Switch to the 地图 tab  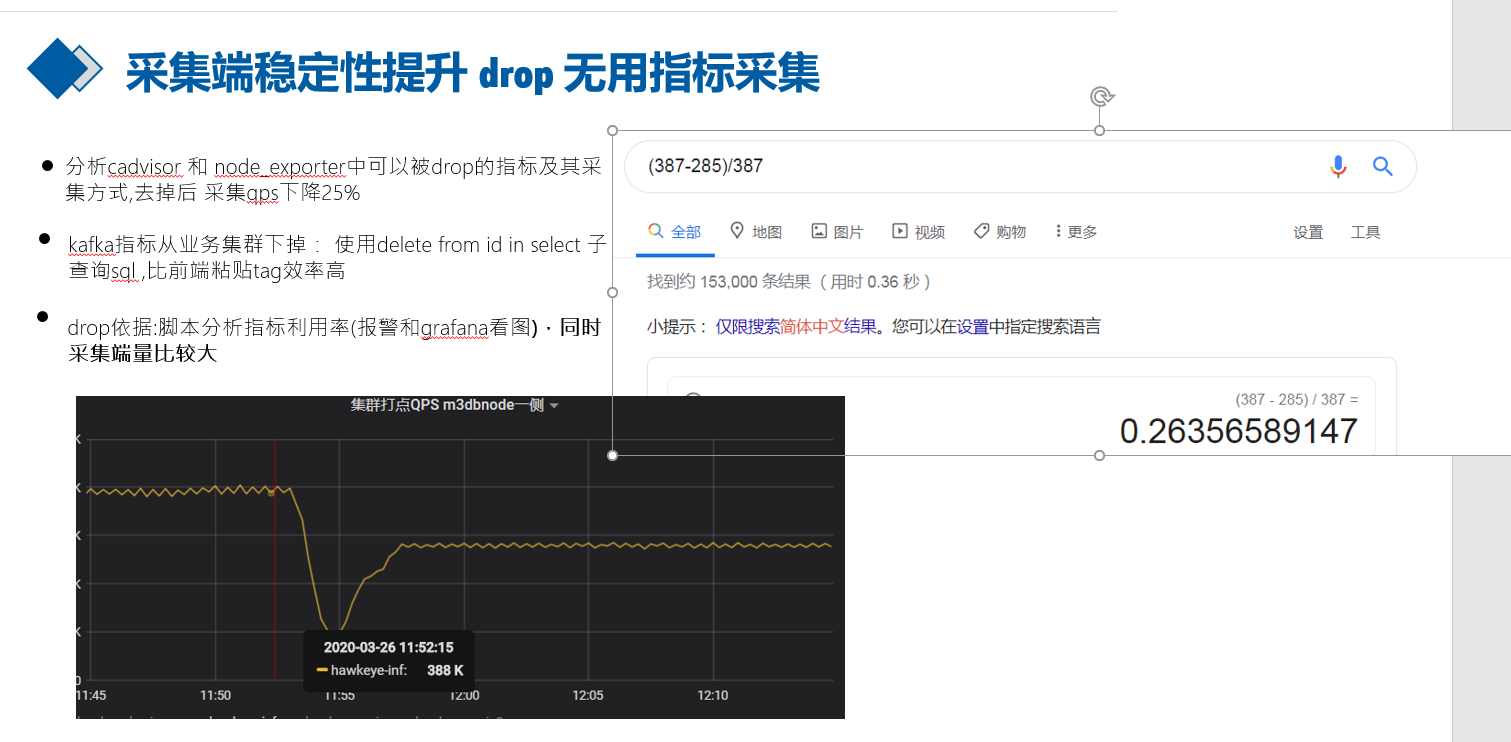click(x=756, y=232)
